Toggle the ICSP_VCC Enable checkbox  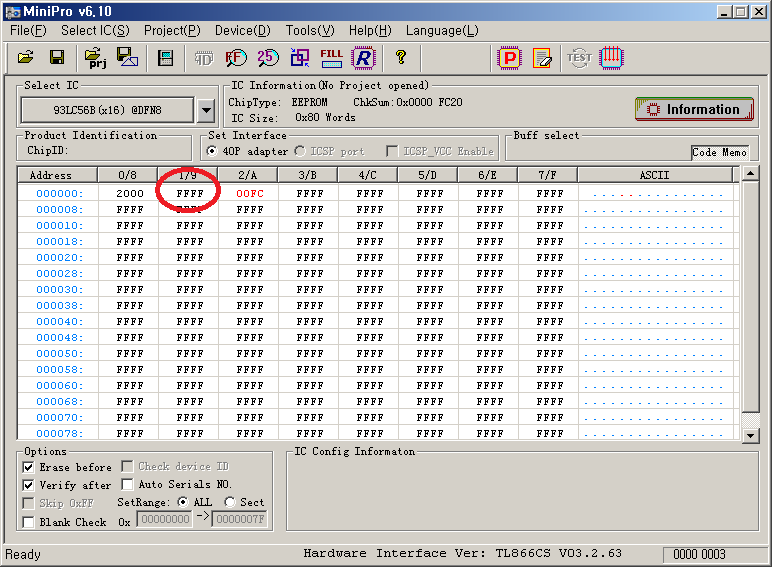pos(392,151)
